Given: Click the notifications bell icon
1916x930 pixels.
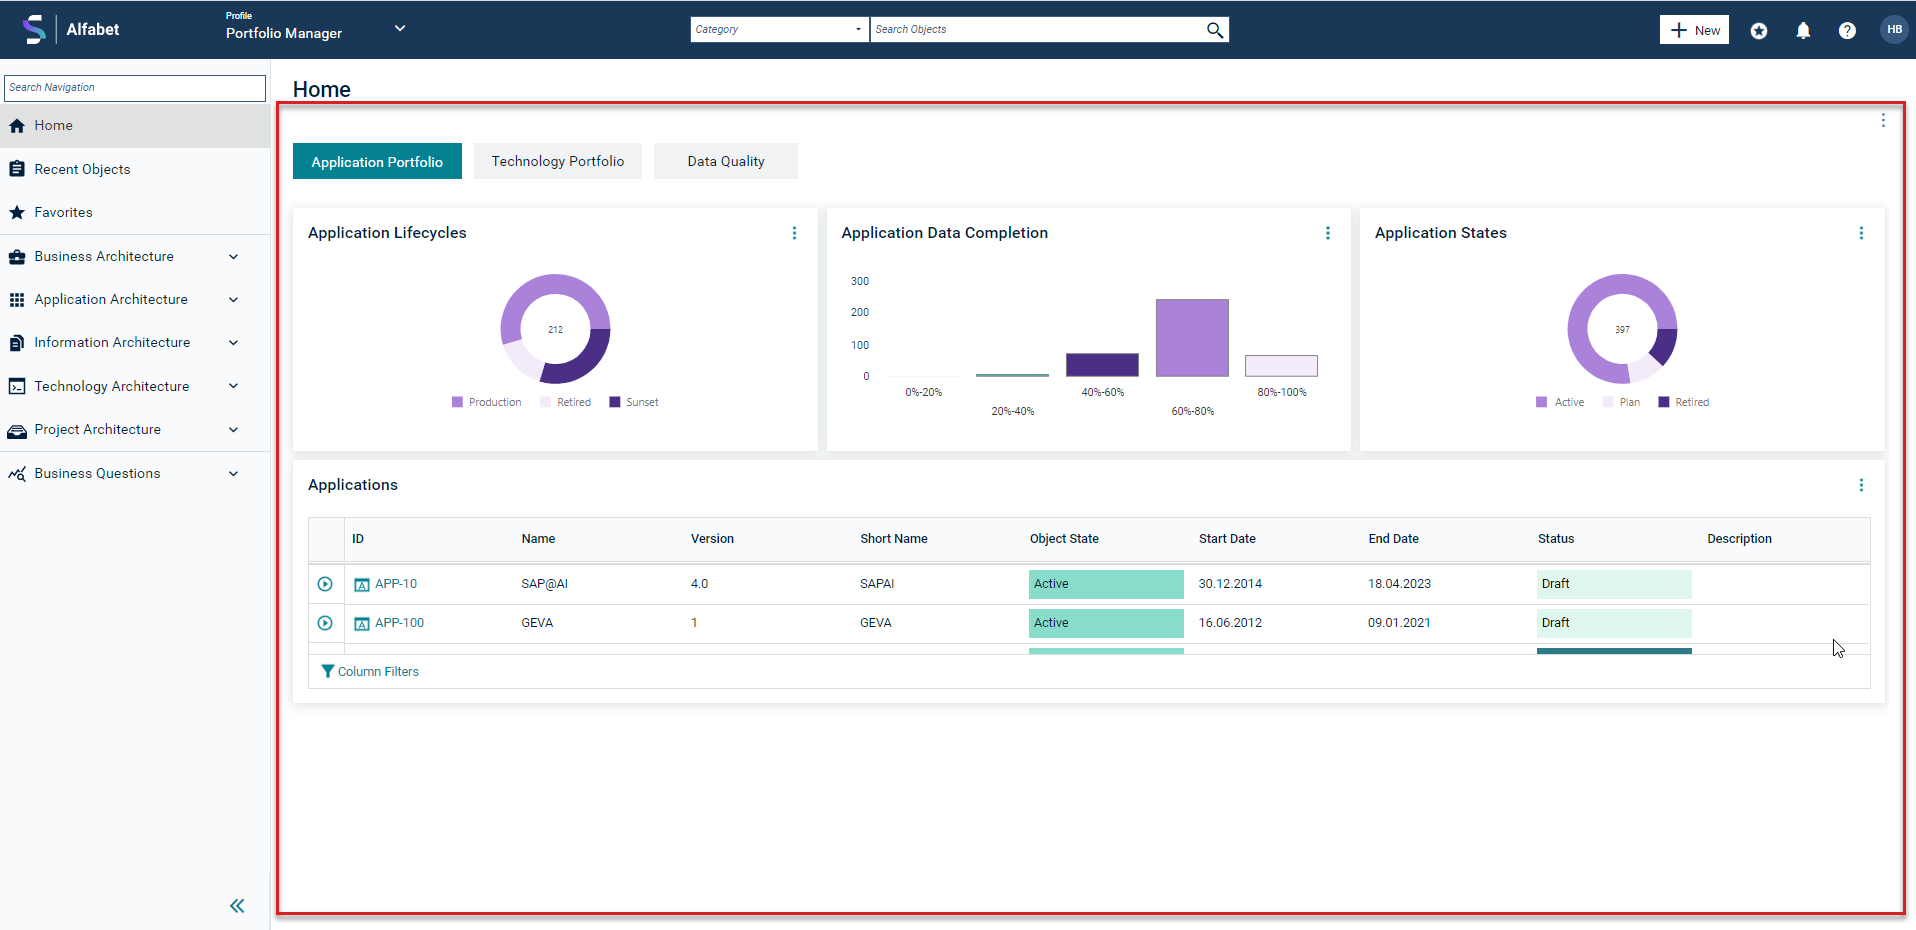Looking at the screenshot, I should coord(1803,31).
